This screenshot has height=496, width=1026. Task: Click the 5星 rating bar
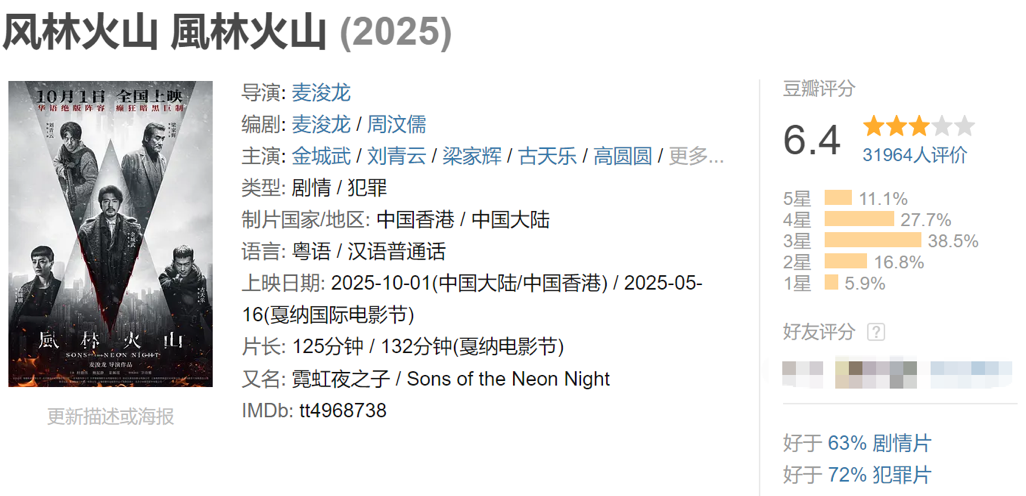[838, 198]
